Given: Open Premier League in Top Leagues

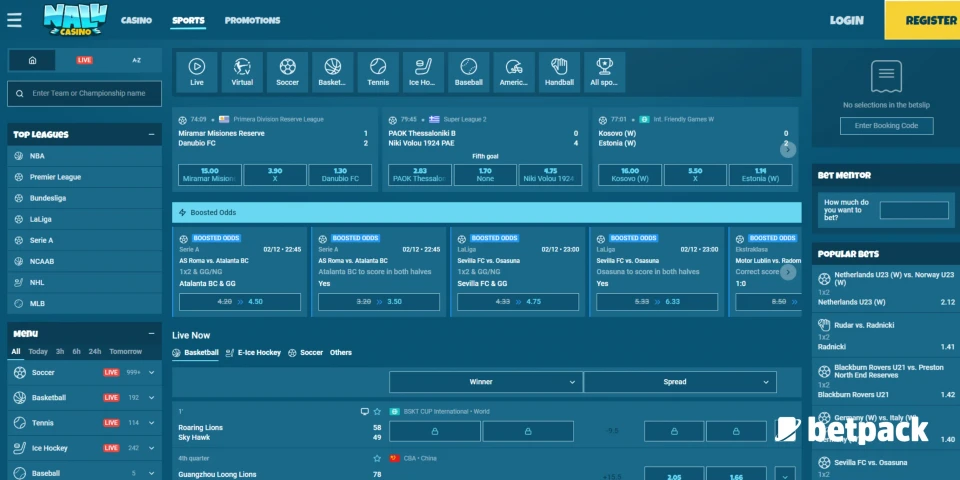Looking at the screenshot, I should (84, 177).
